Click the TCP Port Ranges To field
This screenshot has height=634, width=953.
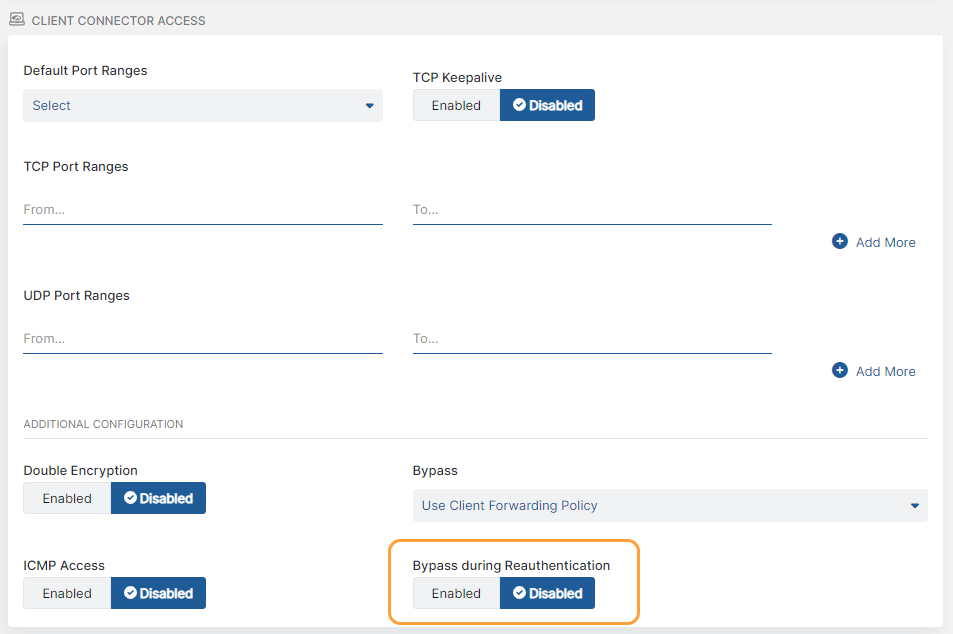pyautogui.click(x=591, y=210)
